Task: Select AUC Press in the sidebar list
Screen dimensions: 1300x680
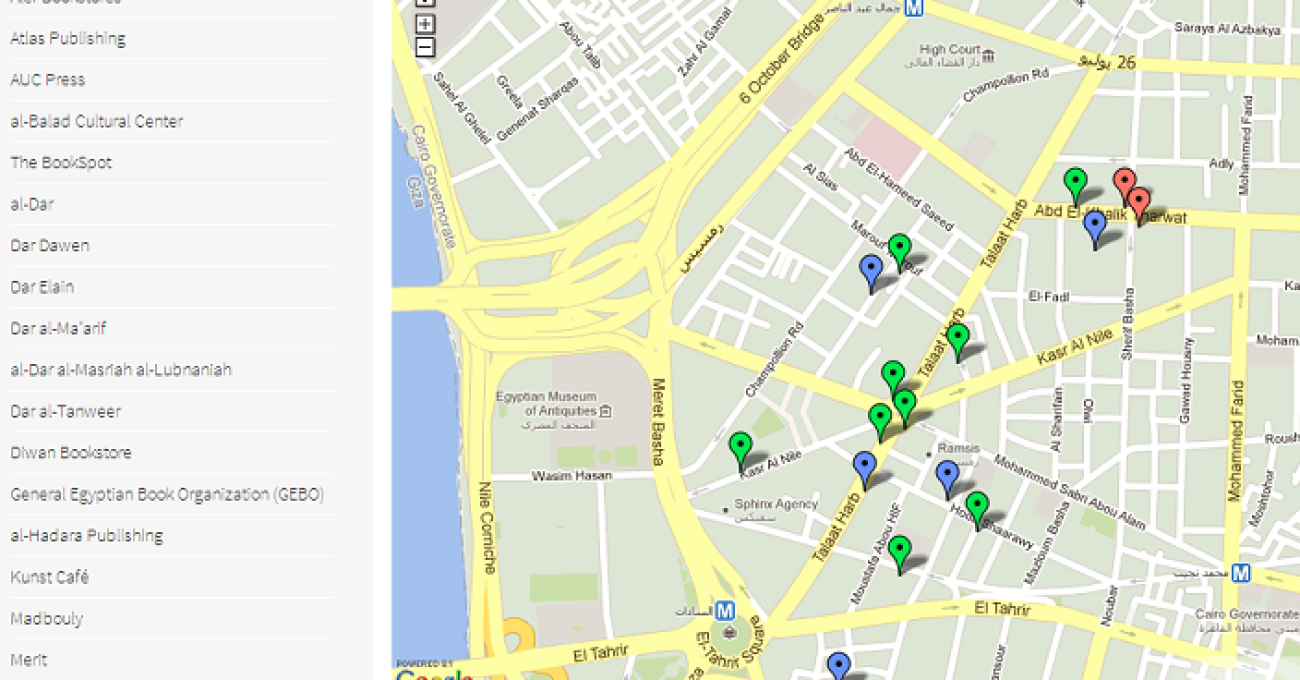Action: pyautogui.click(x=48, y=80)
